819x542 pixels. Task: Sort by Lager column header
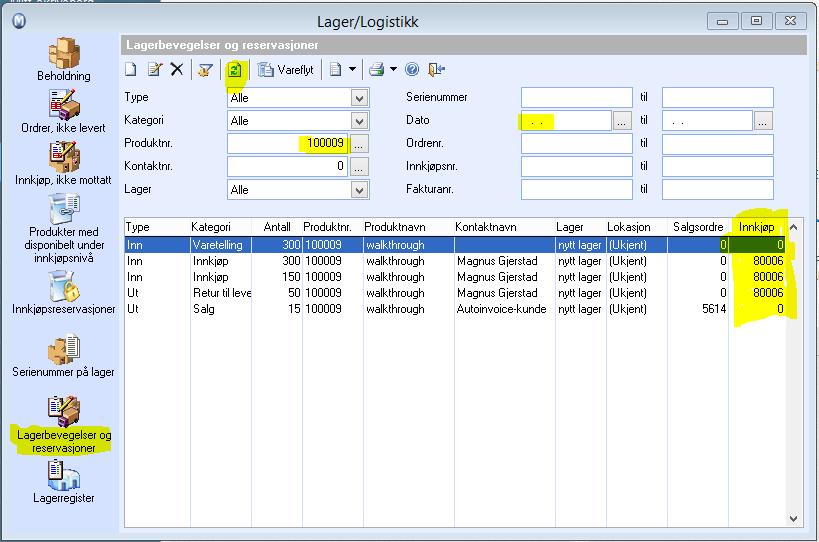click(581, 227)
